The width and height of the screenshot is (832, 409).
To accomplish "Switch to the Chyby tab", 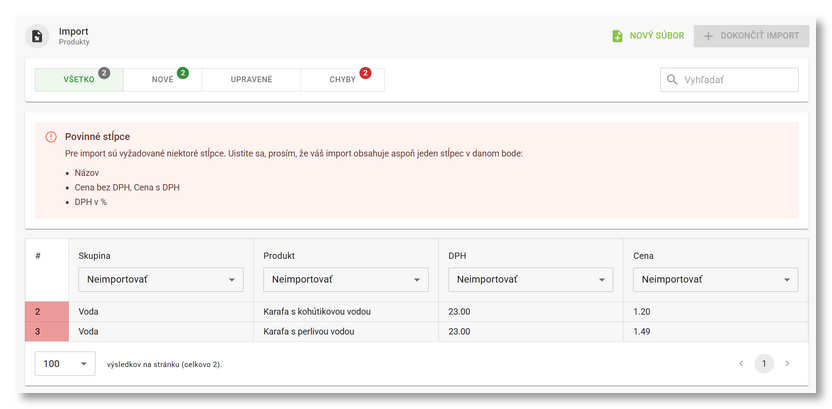I will (343, 80).
